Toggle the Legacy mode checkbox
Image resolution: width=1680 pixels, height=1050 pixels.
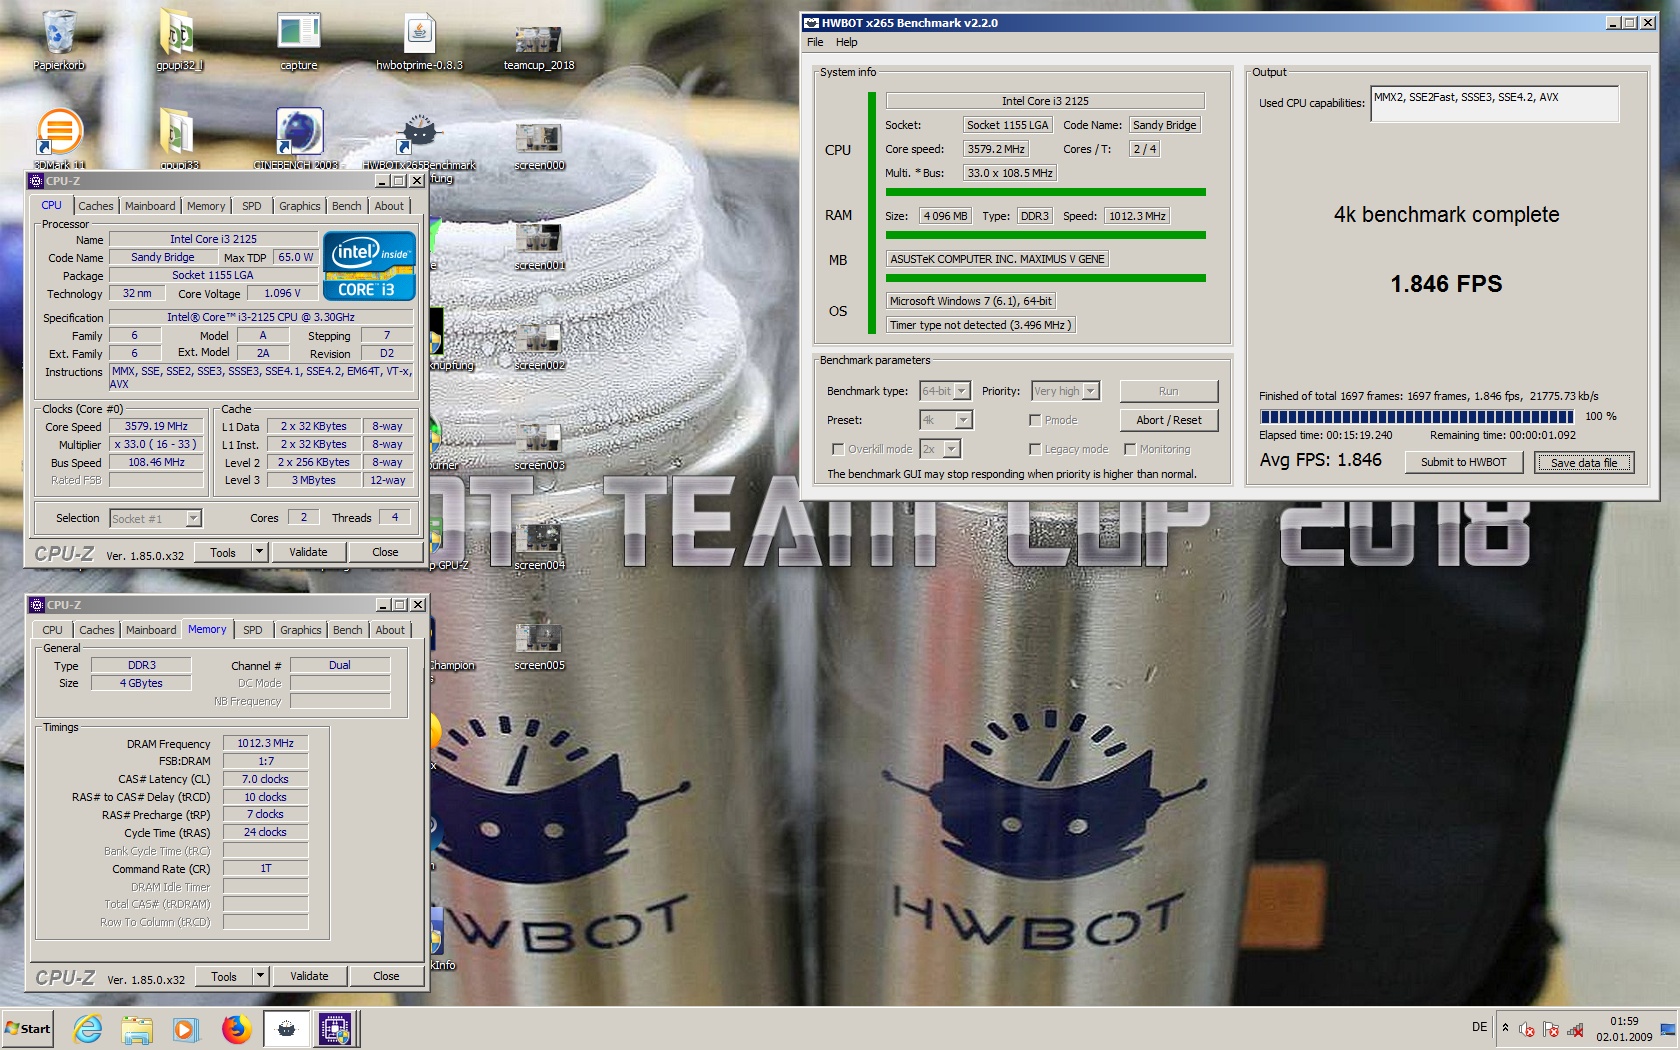[x=1035, y=449]
